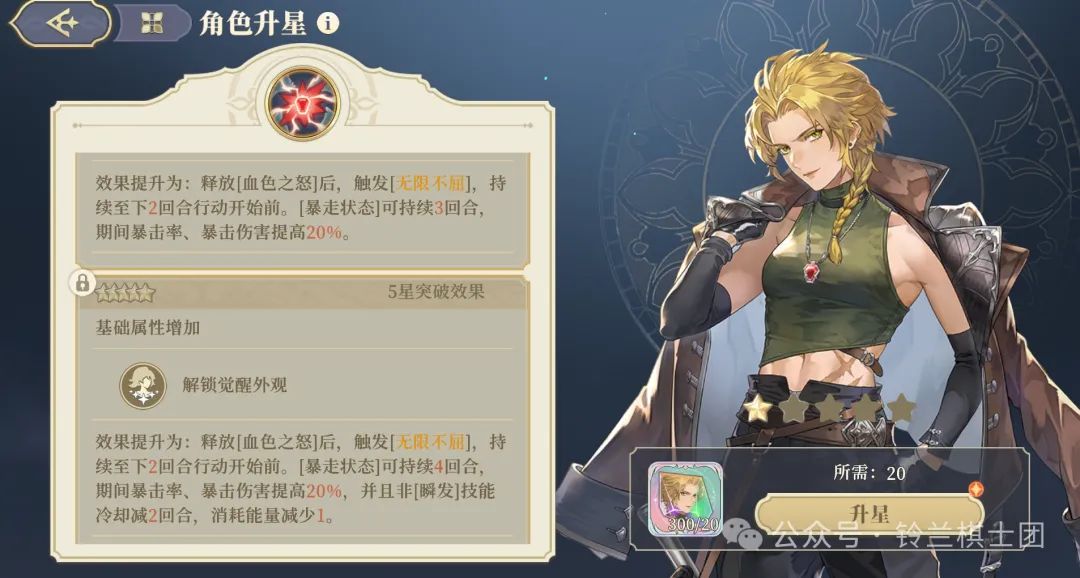The height and width of the screenshot is (578, 1080).
Task: Tap the lock icon on 5星 panel
Action: pyautogui.click(x=82, y=282)
